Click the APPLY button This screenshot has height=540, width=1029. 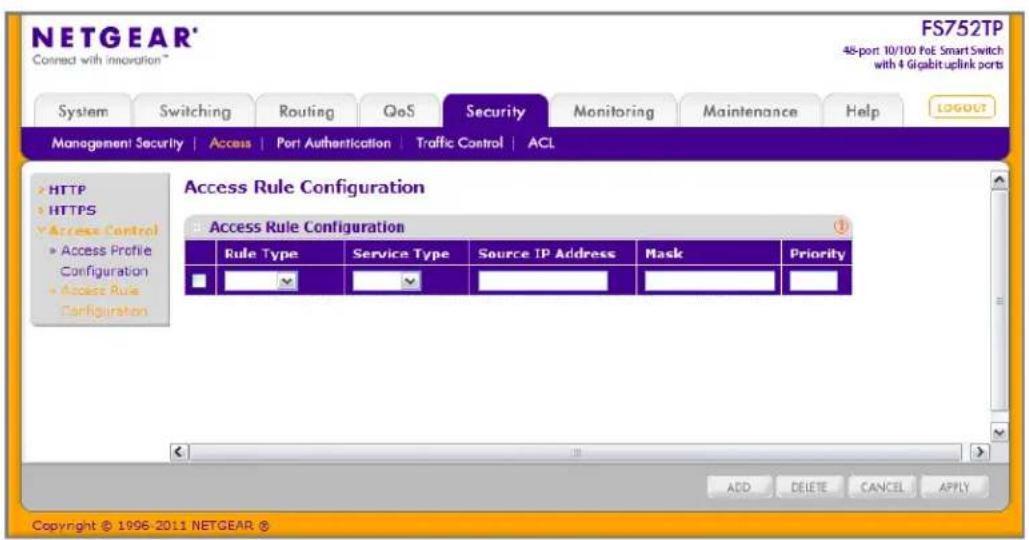[x=954, y=488]
